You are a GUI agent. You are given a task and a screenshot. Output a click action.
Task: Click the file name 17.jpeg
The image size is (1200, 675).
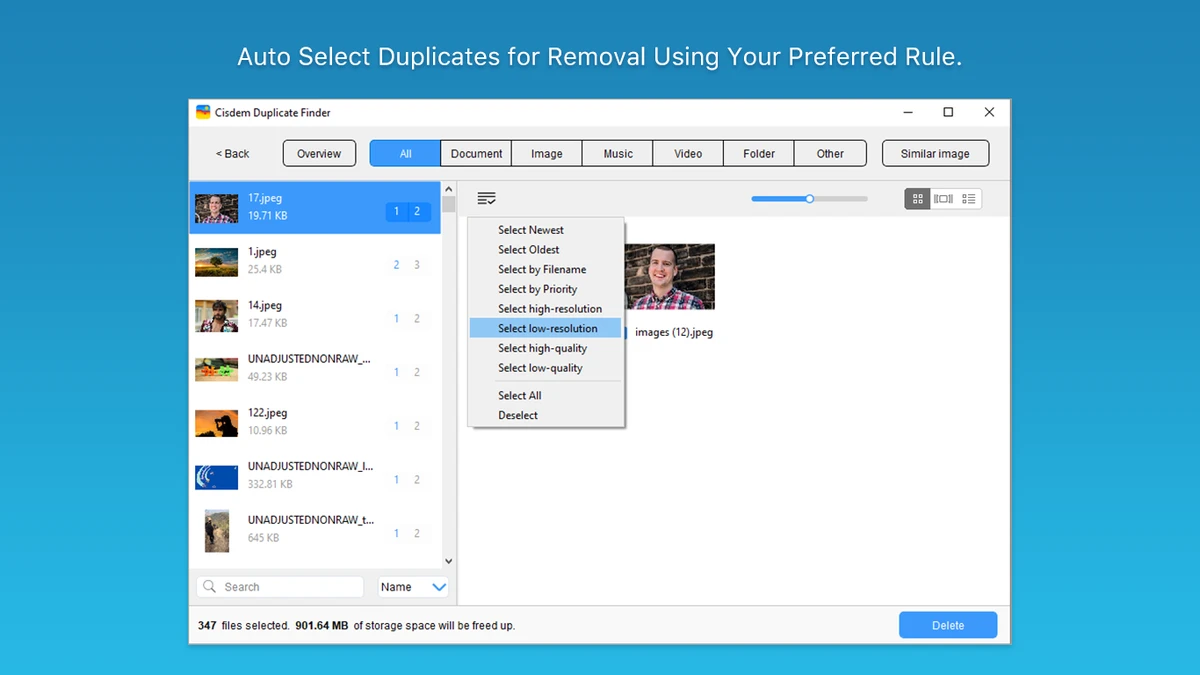pyautogui.click(x=265, y=198)
